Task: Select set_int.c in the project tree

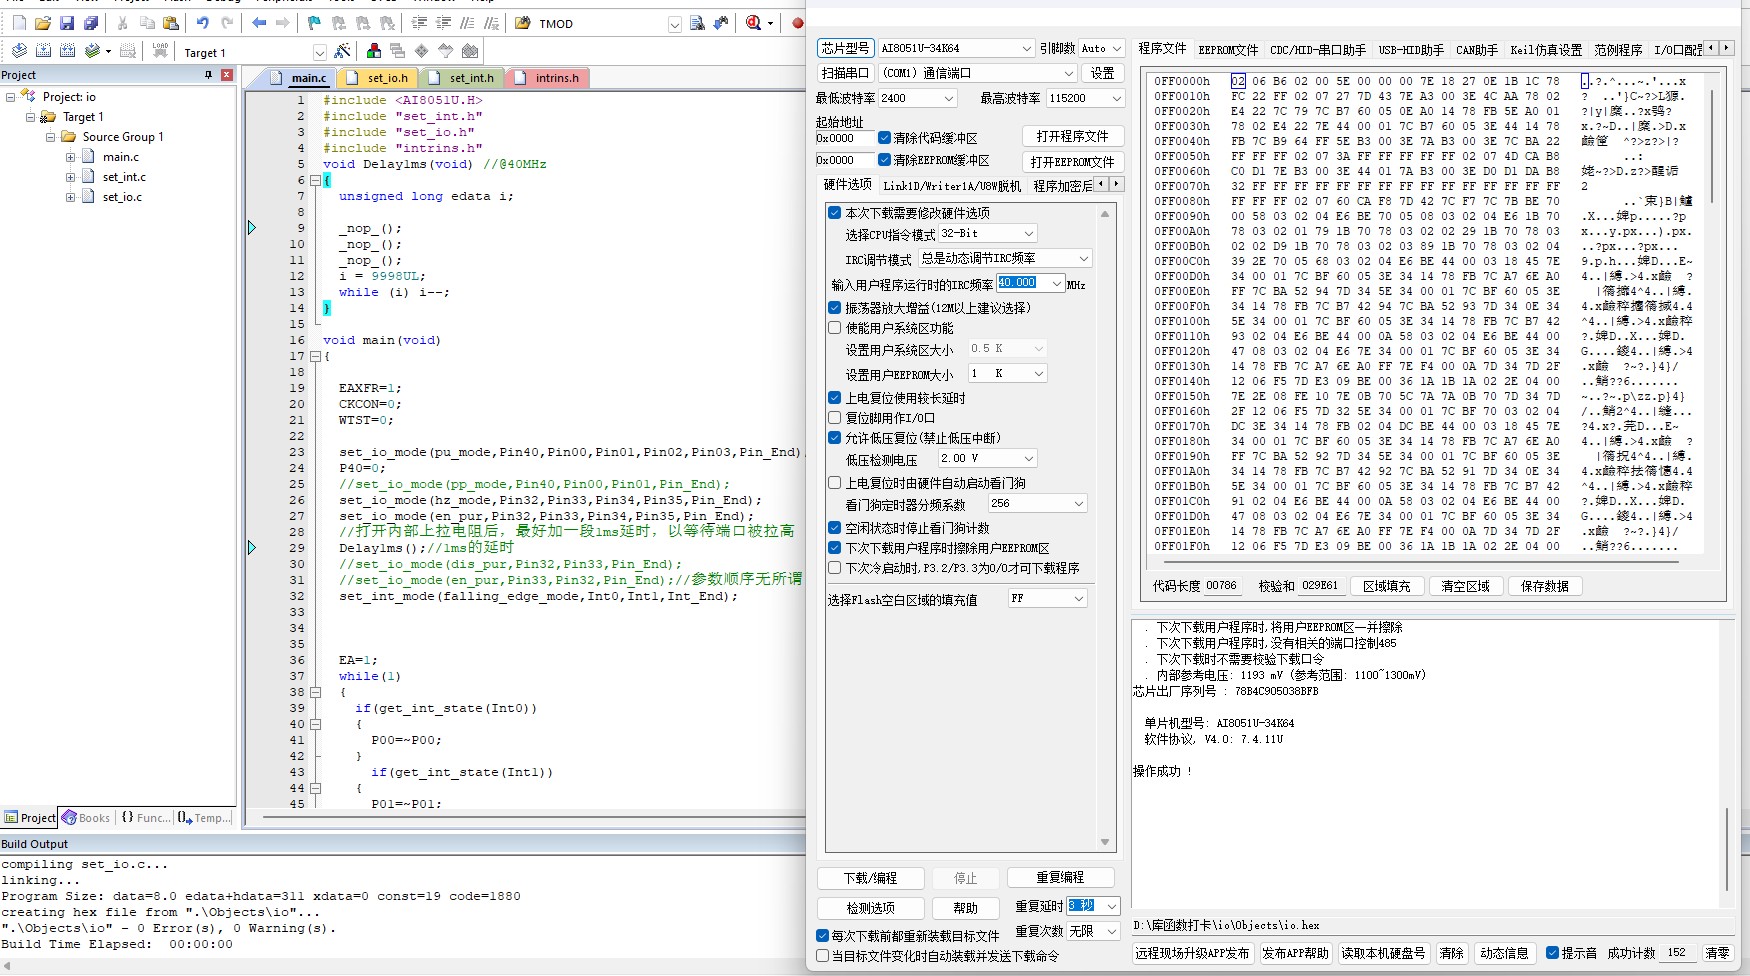Action: pos(124,177)
